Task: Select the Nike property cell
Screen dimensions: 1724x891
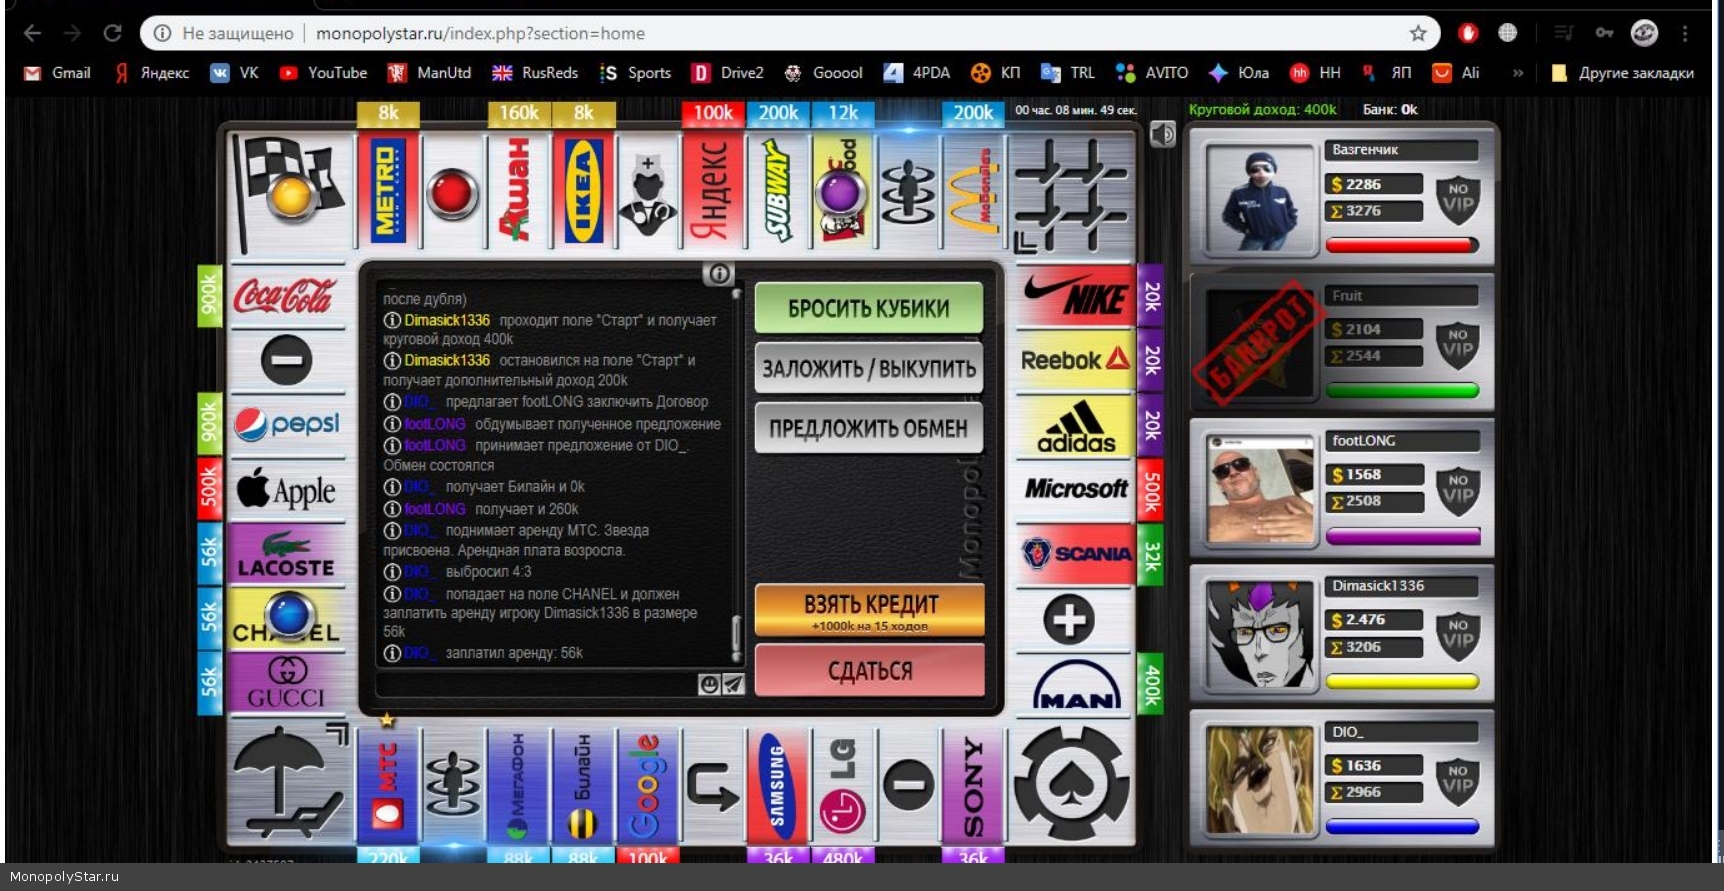Action: click(x=1075, y=296)
